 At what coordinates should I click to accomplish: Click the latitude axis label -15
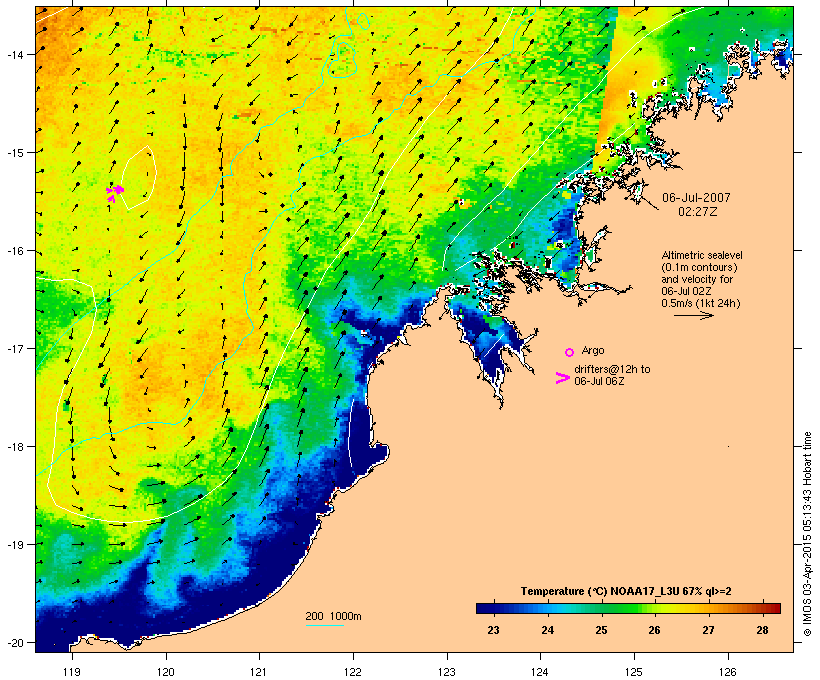click(14, 153)
